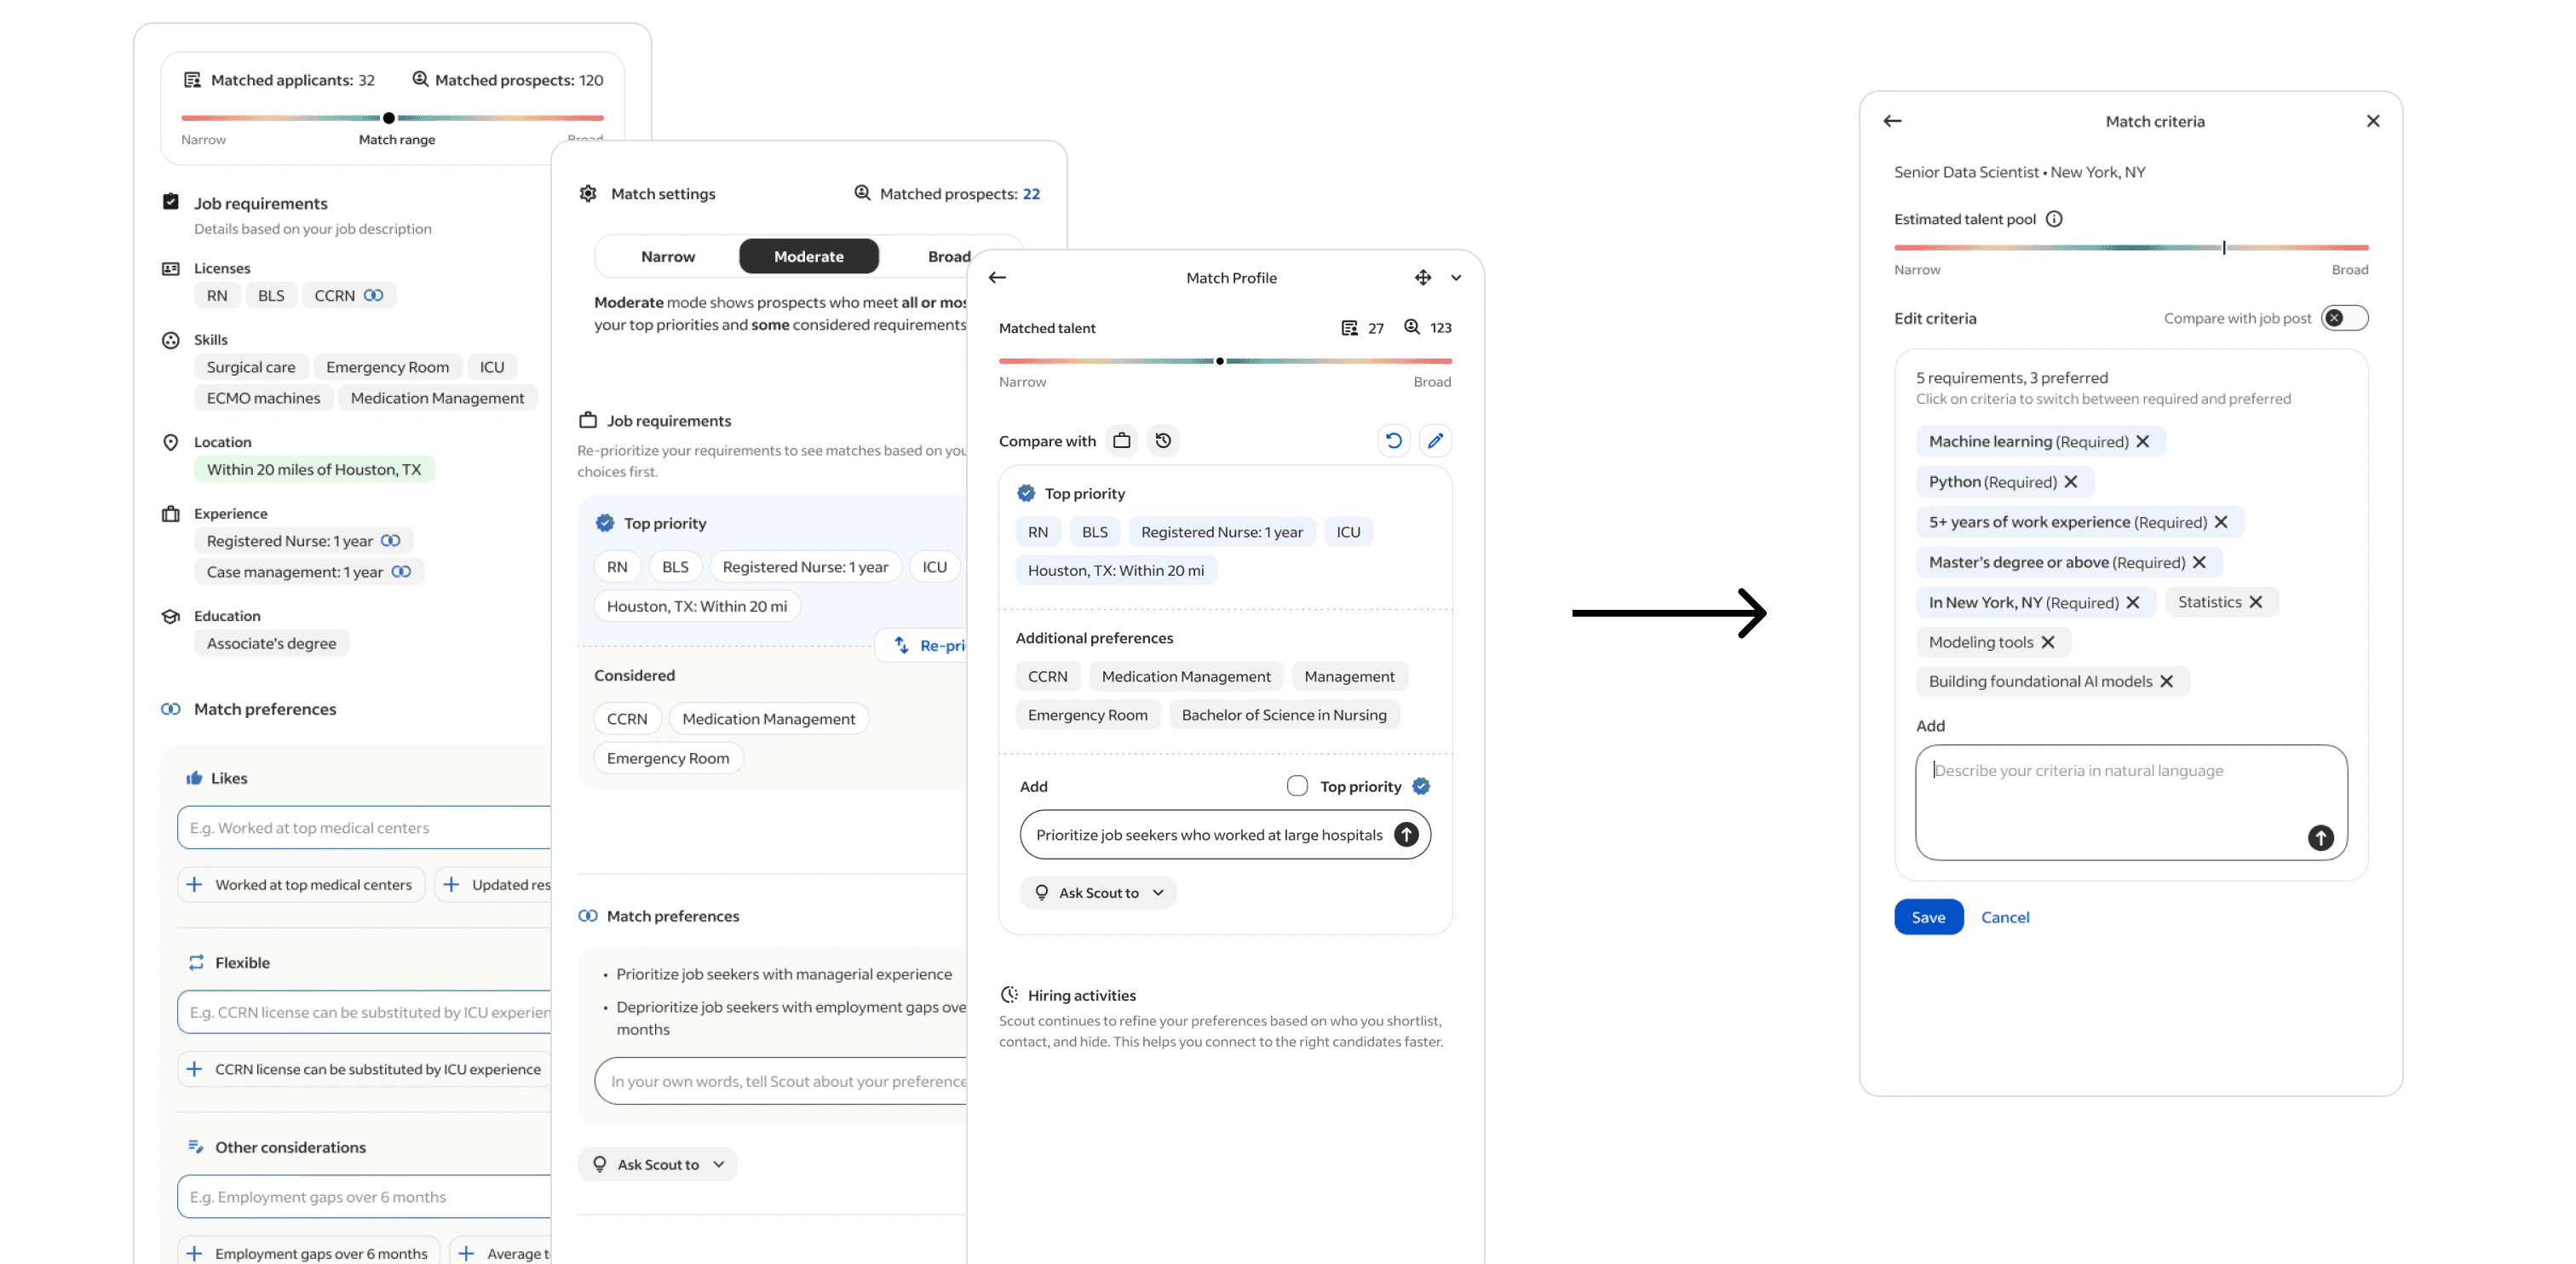Screen dimensions: 2576x1264
Task: Click the blue pencil edit icon
Action: pyautogui.click(x=1435, y=440)
